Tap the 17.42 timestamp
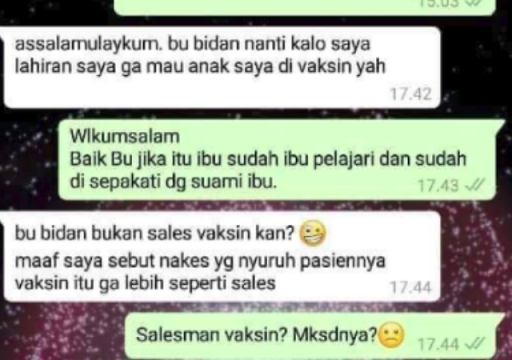This screenshot has height=360, width=512. (411, 94)
